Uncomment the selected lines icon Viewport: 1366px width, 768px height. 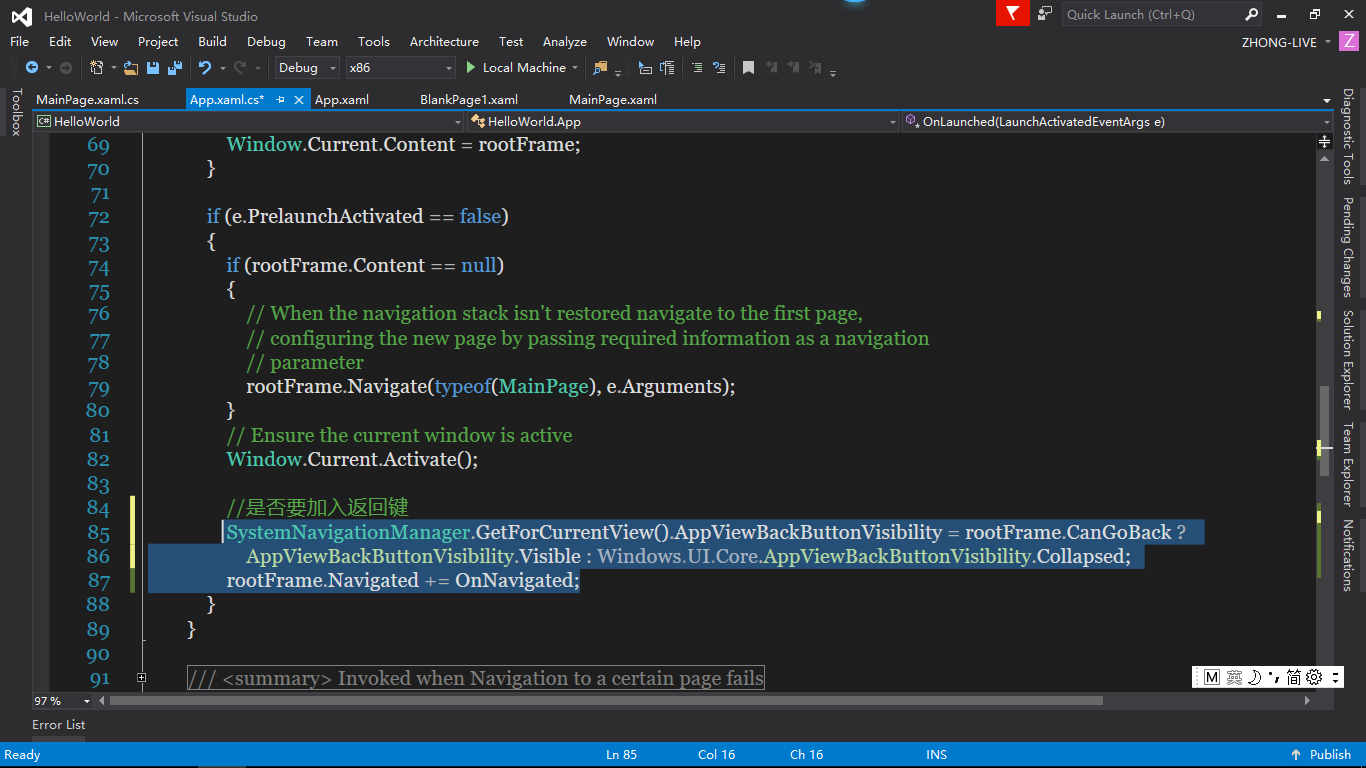(x=719, y=68)
